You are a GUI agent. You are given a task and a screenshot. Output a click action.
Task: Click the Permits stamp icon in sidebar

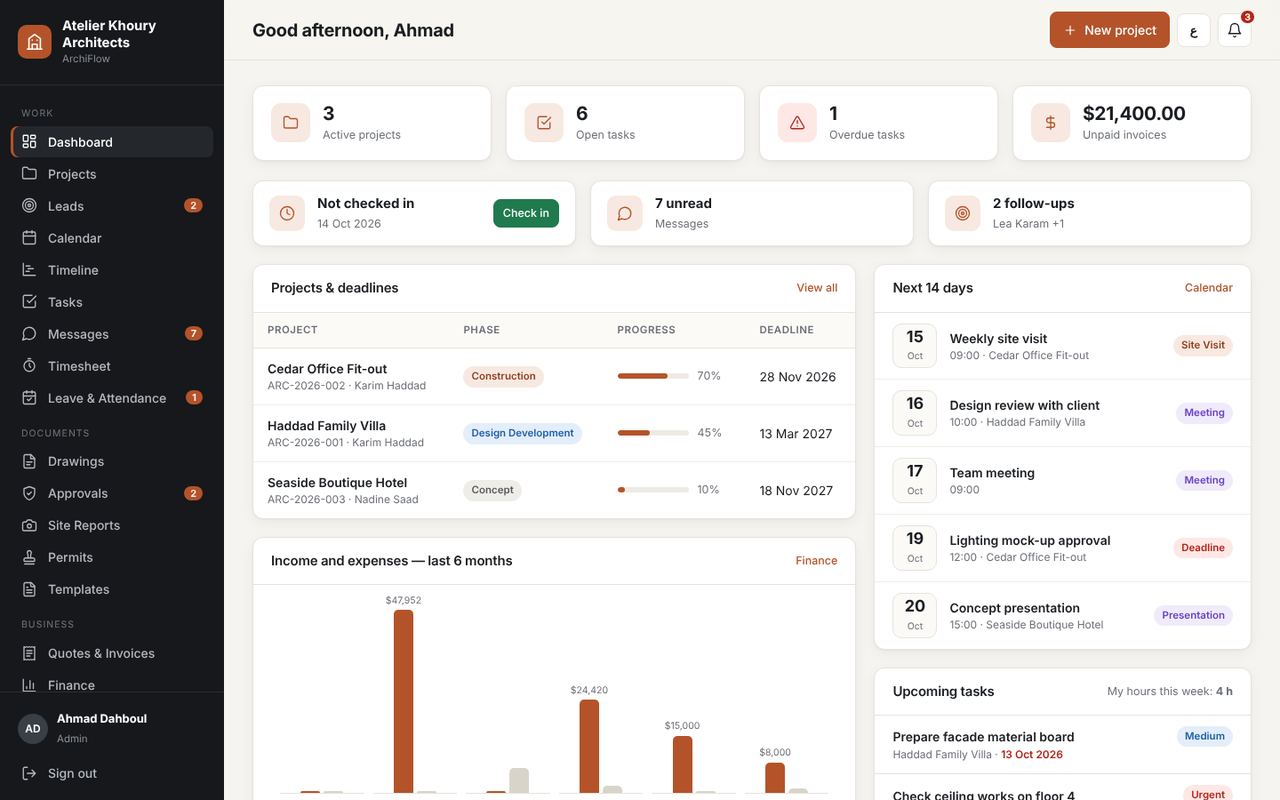click(29, 557)
